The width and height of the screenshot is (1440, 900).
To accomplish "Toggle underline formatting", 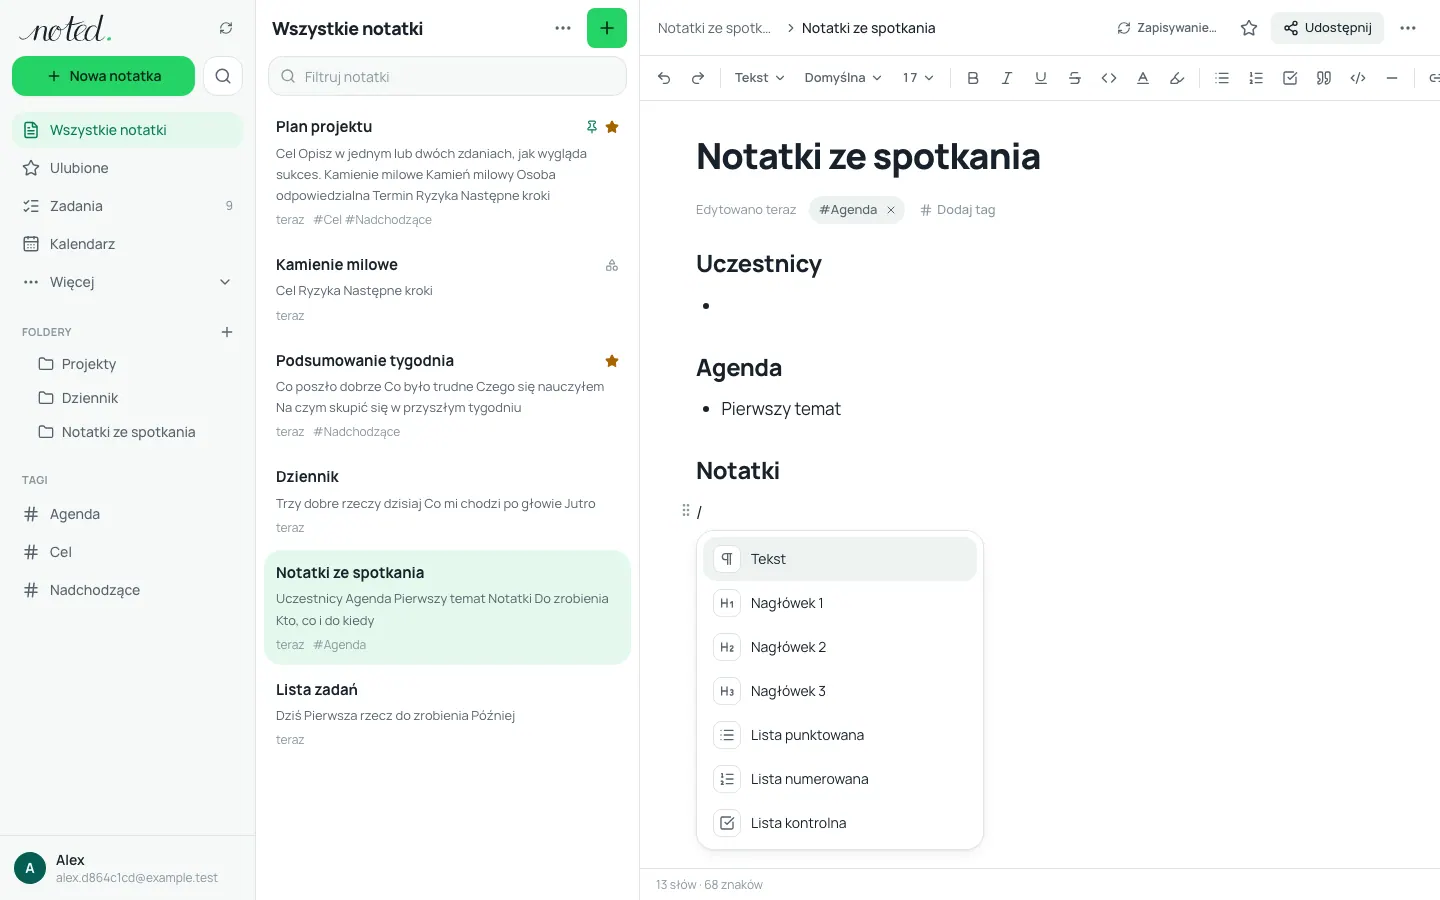I will coord(1041,78).
